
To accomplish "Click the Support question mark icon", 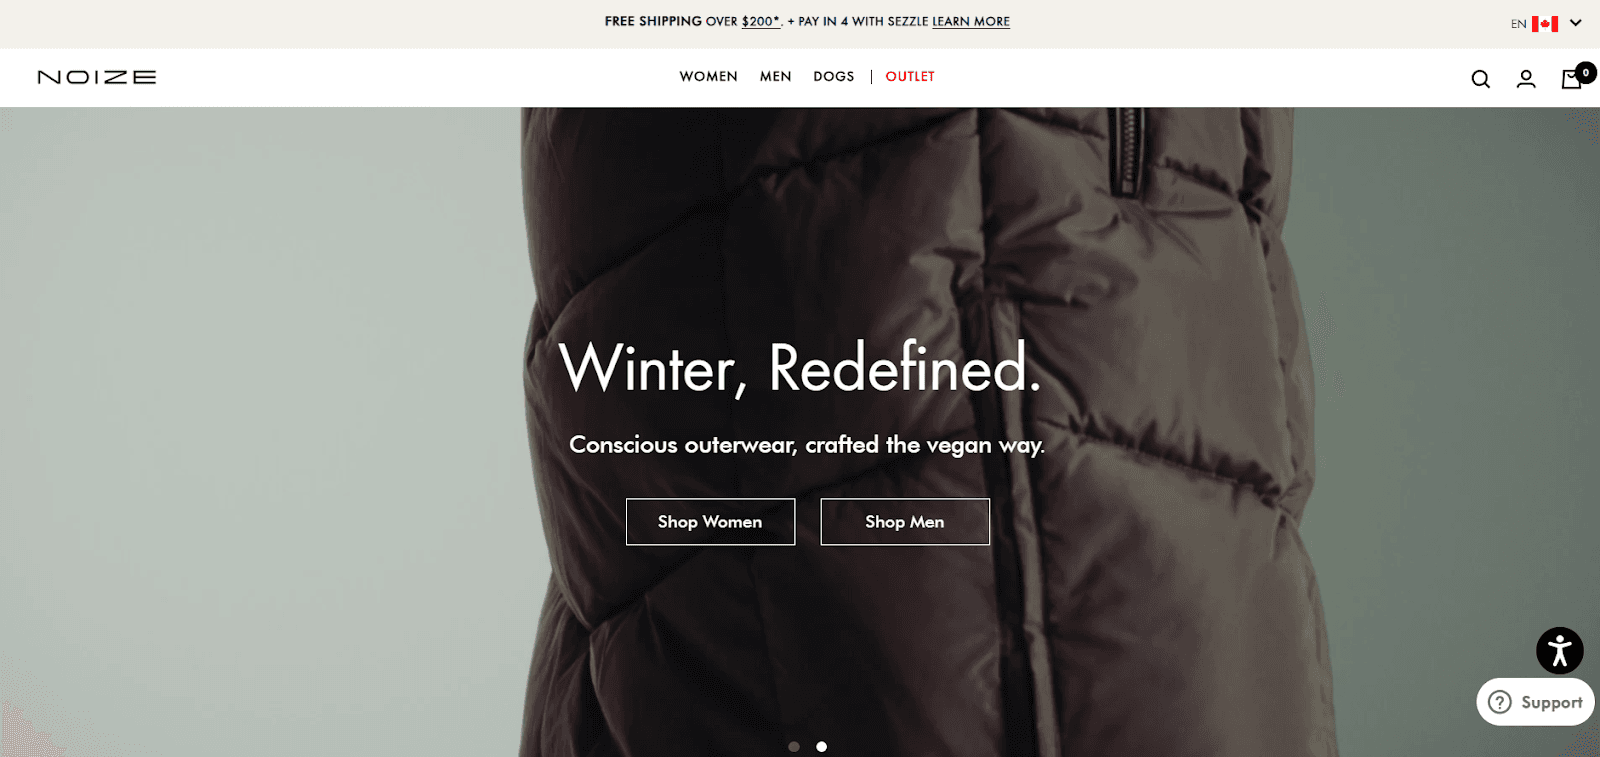I will tap(1500, 702).
